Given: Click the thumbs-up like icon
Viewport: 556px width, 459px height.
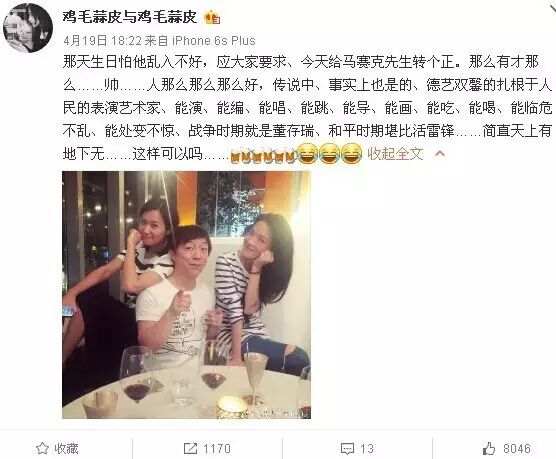Looking at the screenshot, I should tap(489, 448).
